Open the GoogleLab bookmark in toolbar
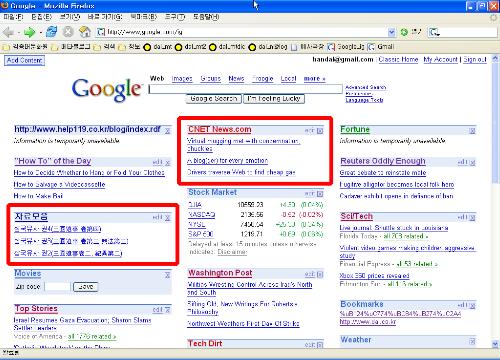Viewport: 500px width, 360px height. pyautogui.click(x=346, y=47)
